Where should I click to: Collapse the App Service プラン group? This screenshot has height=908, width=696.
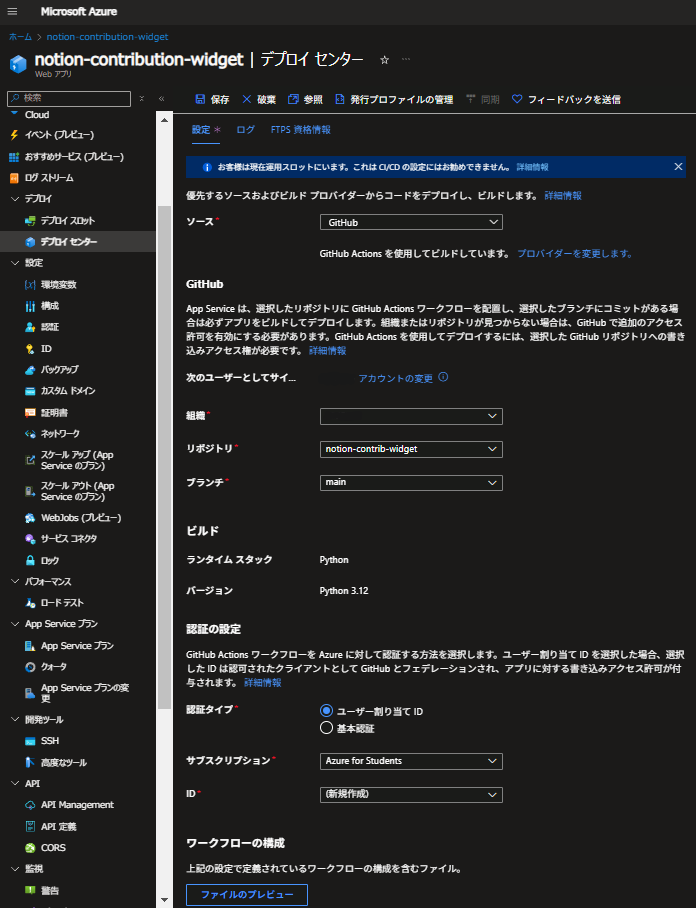click(x=15, y=624)
